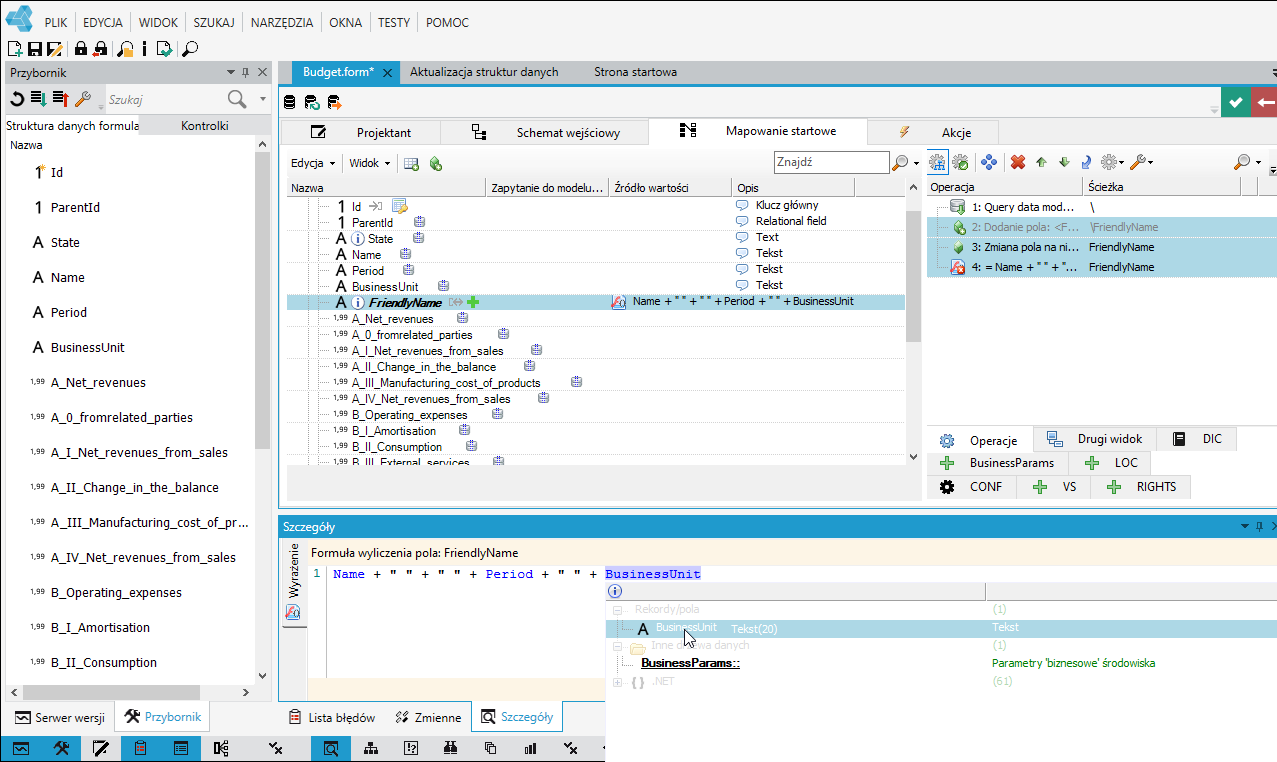Click the magnifier icon in main toolbar
Image resolution: width=1277 pixels, height=762 pixels.
coord(189,48)
